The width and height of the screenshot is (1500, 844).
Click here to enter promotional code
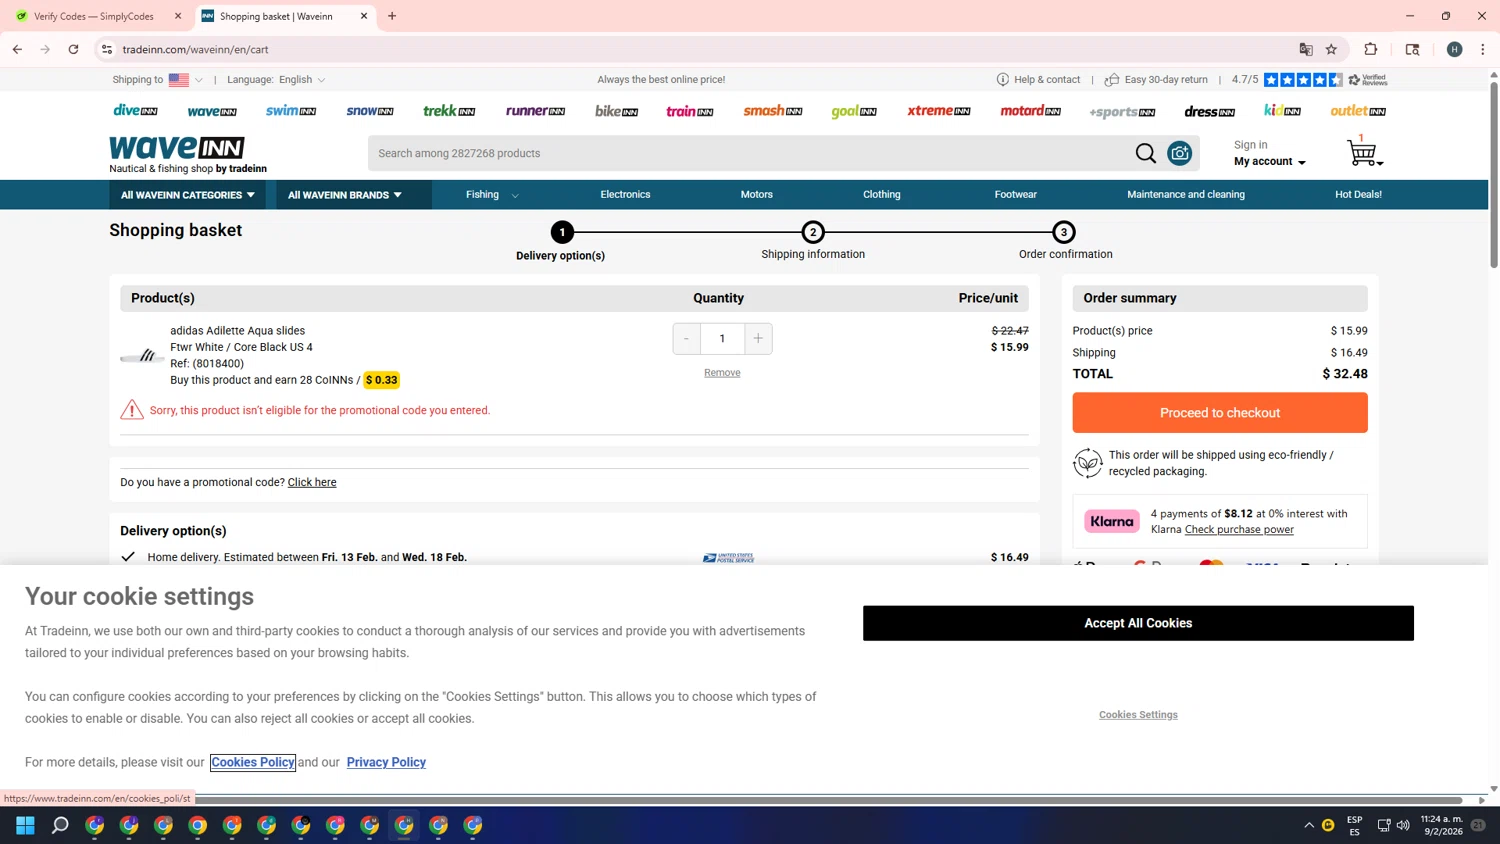pyautogui.click(x=312, y=482)
